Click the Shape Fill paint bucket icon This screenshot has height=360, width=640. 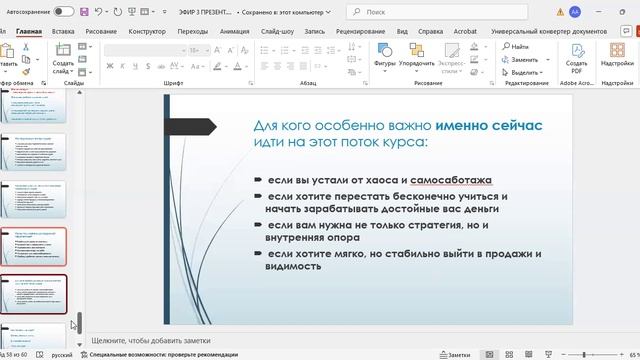474,47
